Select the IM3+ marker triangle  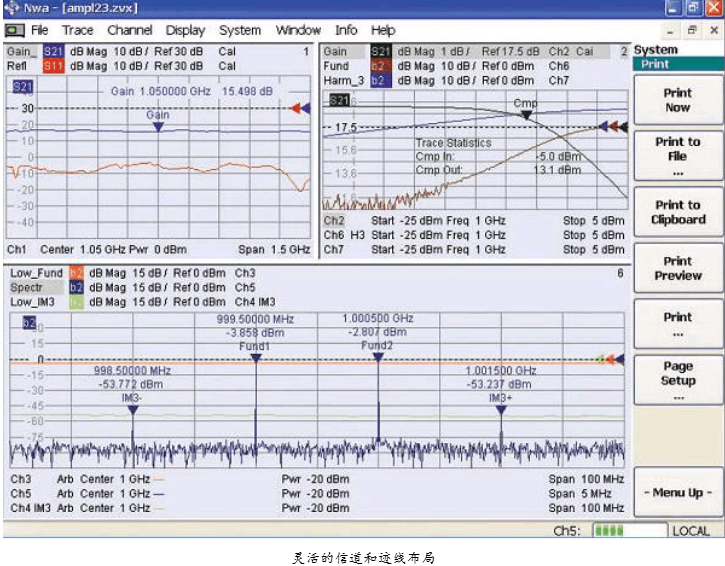click(x=498, y=409)
